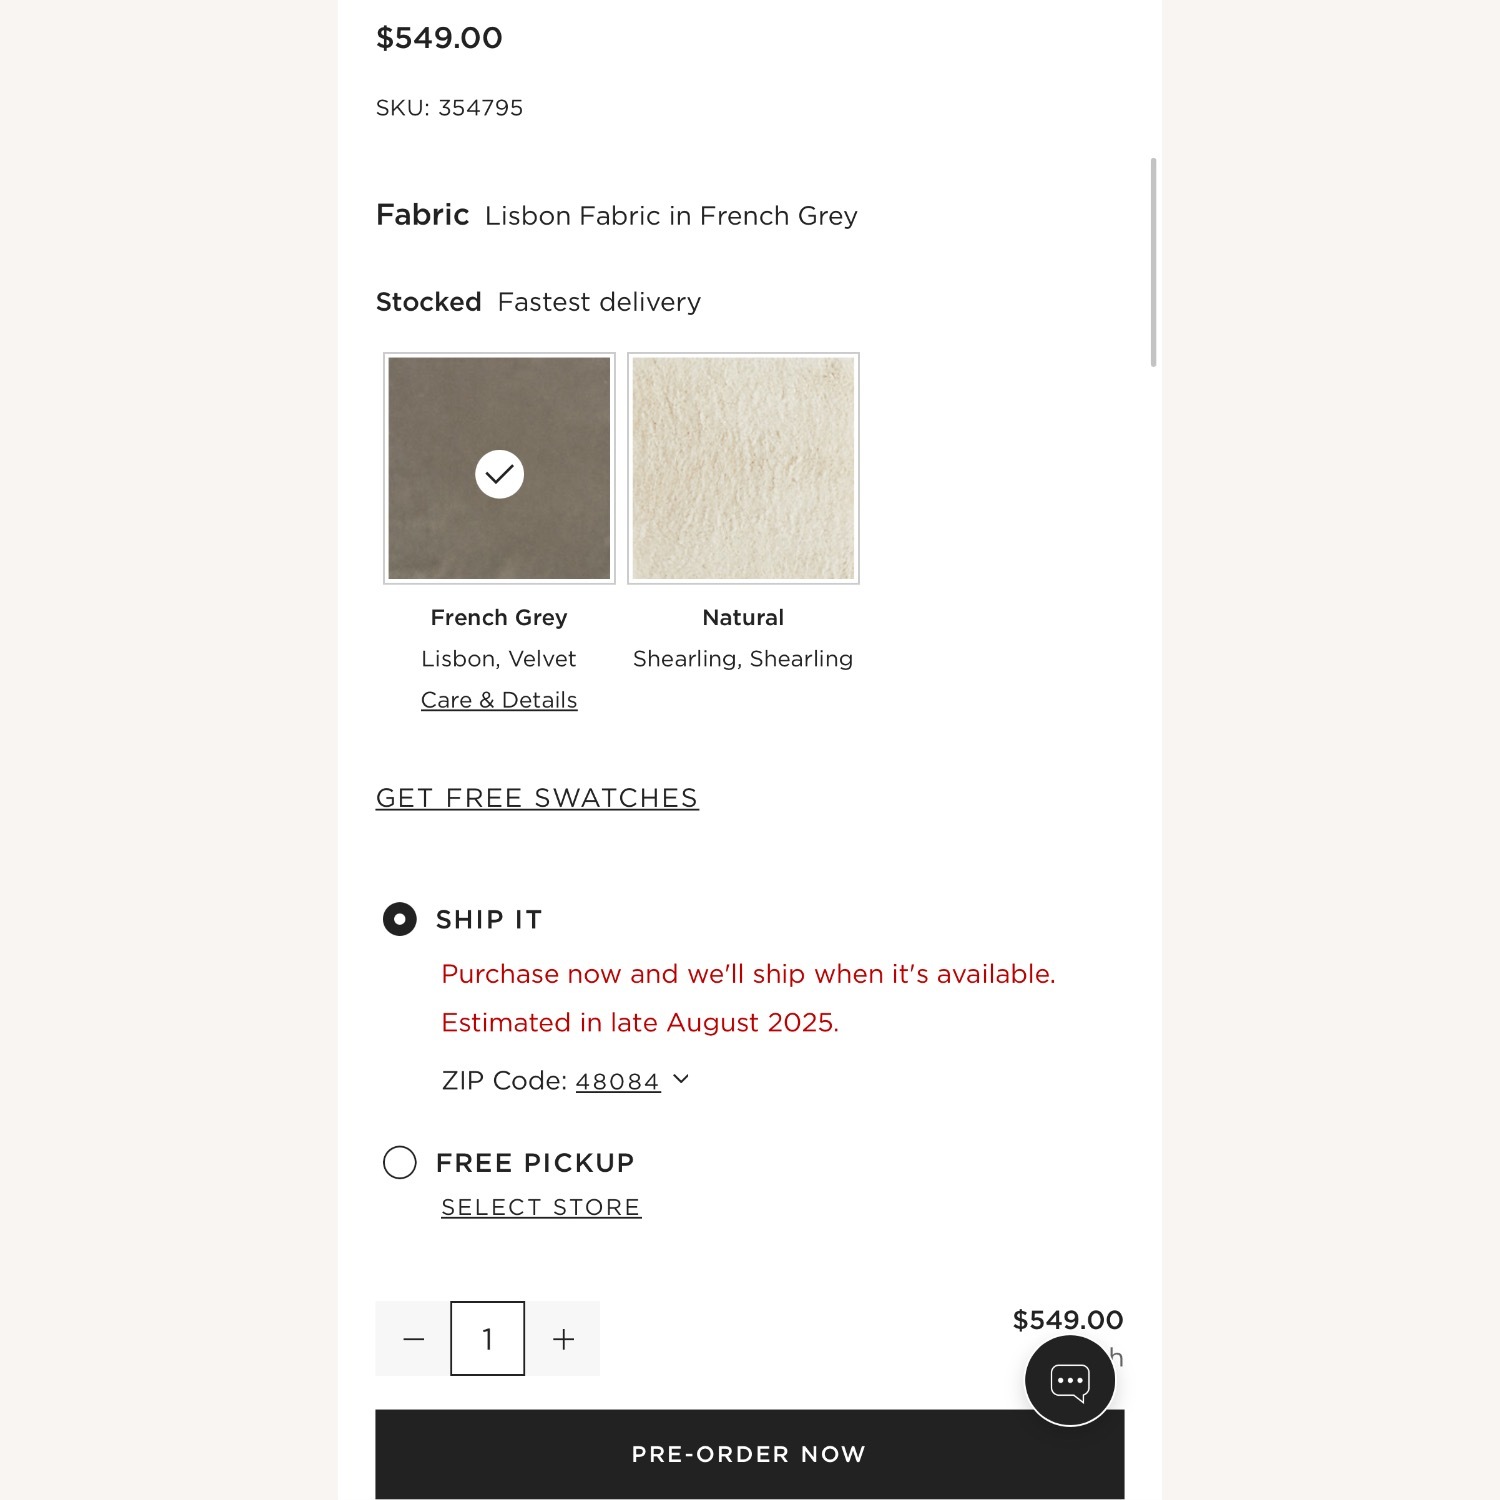Select the SHIP IT radio option
Screen dimensions: 1500x1500
400,919
